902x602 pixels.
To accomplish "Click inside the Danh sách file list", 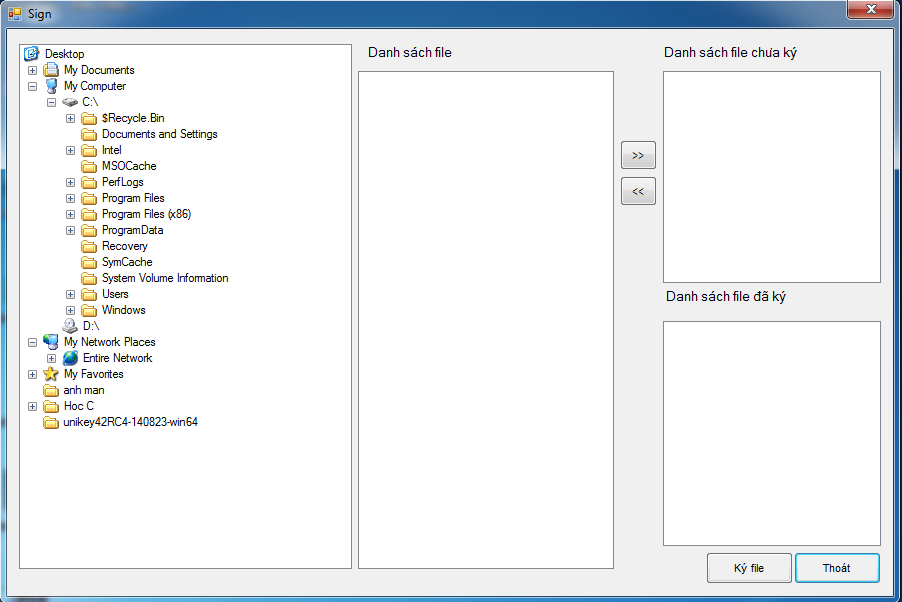I will 485,320.
